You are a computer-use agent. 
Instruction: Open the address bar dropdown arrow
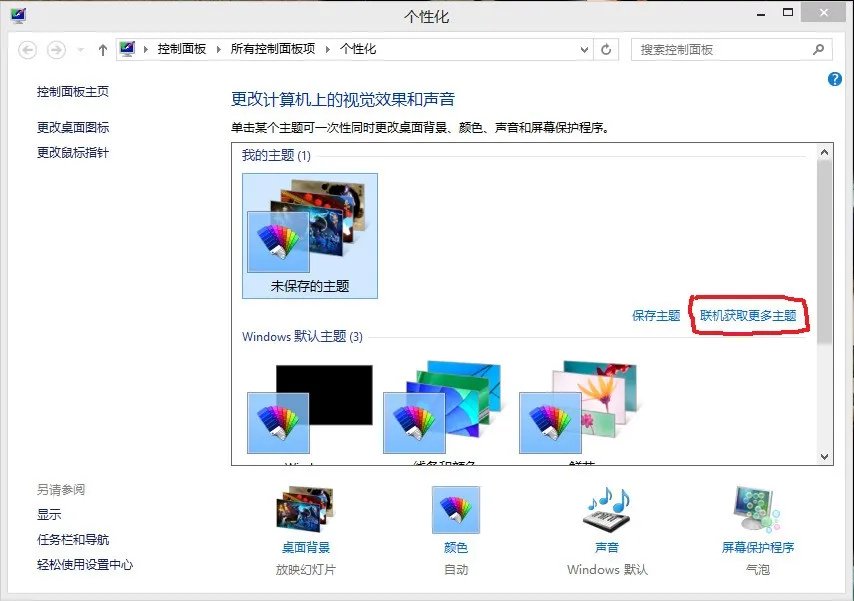pos(583,48)
